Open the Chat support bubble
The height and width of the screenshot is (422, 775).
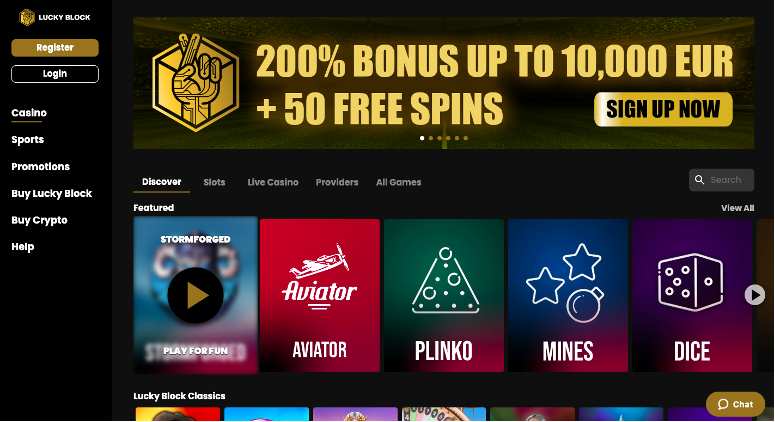tap(735, 404)
